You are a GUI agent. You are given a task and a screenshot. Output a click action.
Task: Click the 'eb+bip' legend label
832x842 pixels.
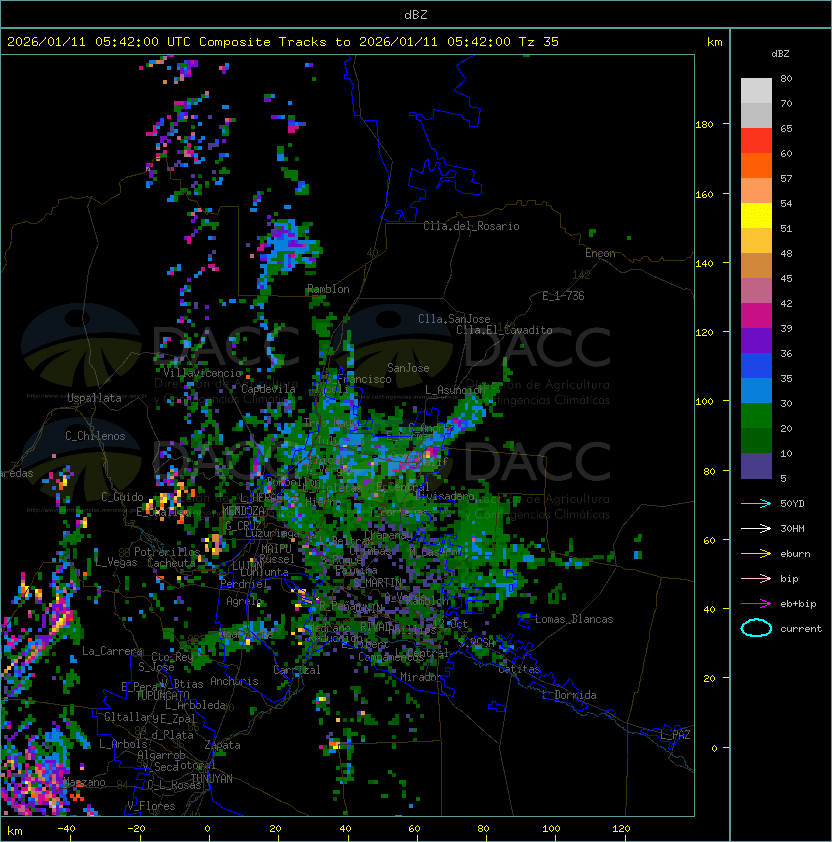tap(798, 604)
